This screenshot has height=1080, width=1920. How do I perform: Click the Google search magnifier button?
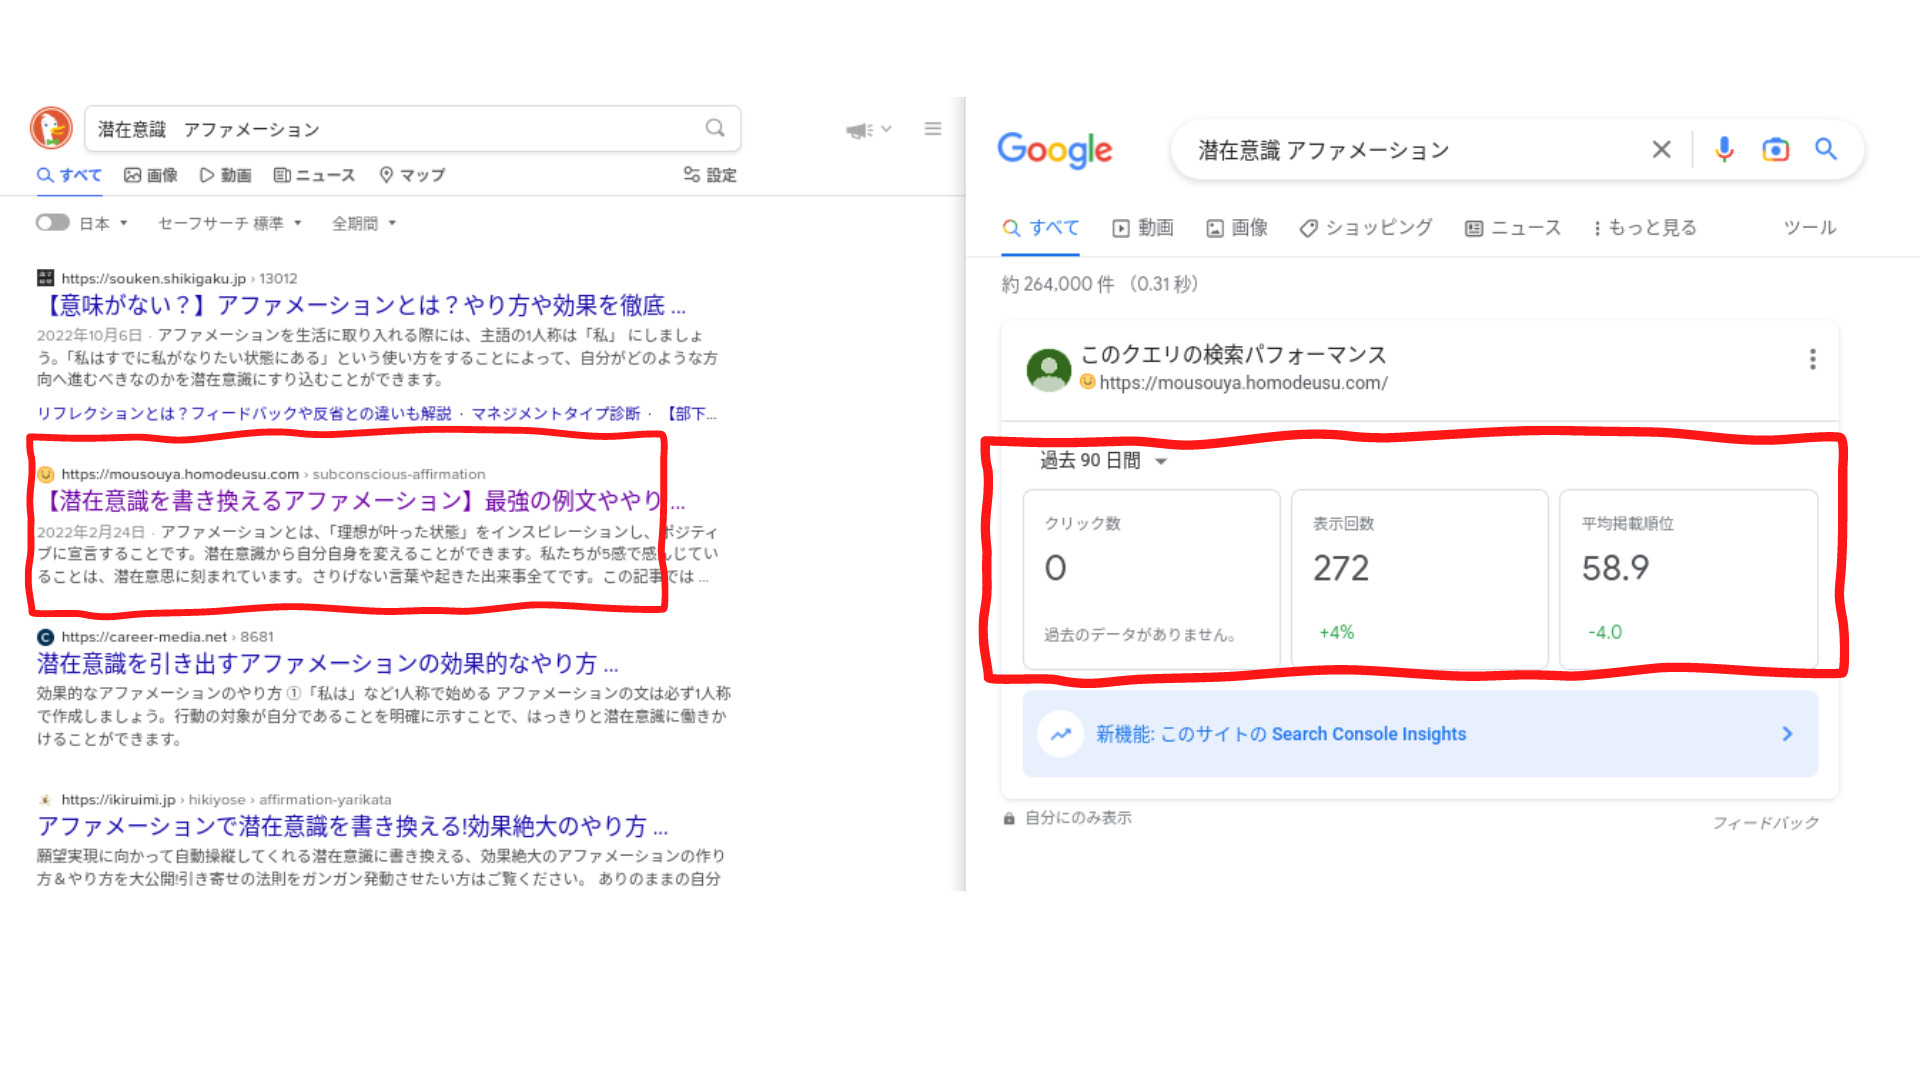point(1826,149)
